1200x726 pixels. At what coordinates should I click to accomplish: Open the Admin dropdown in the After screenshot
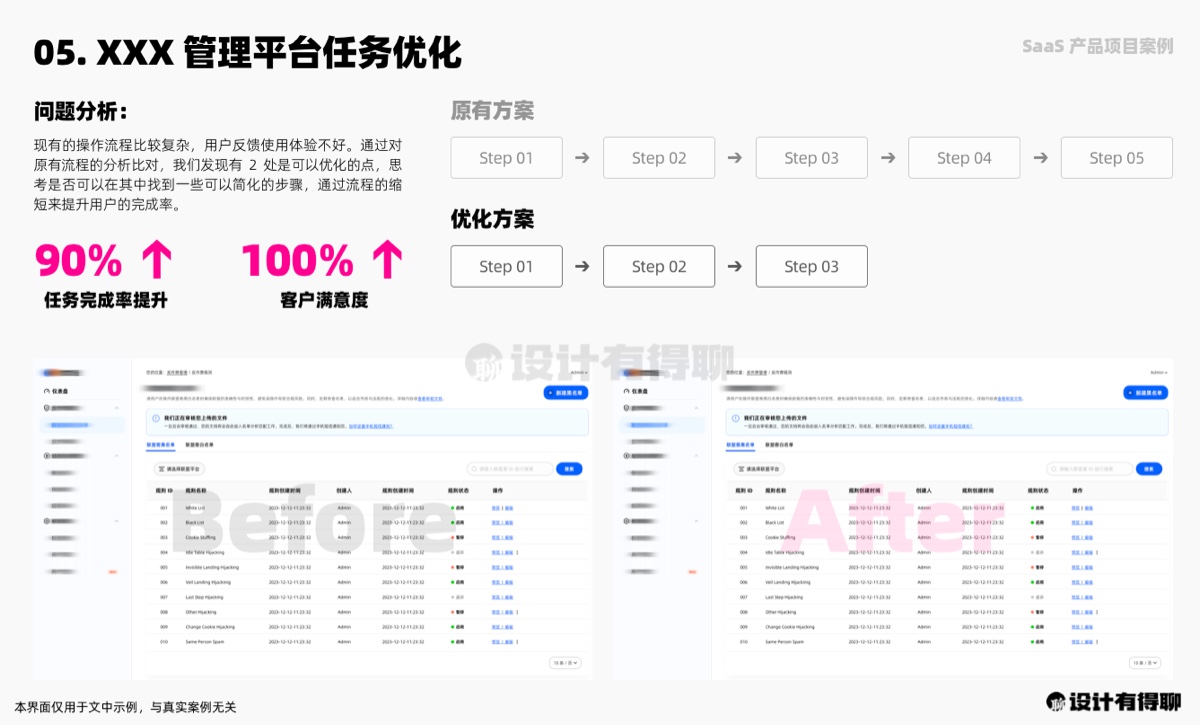1158,372
